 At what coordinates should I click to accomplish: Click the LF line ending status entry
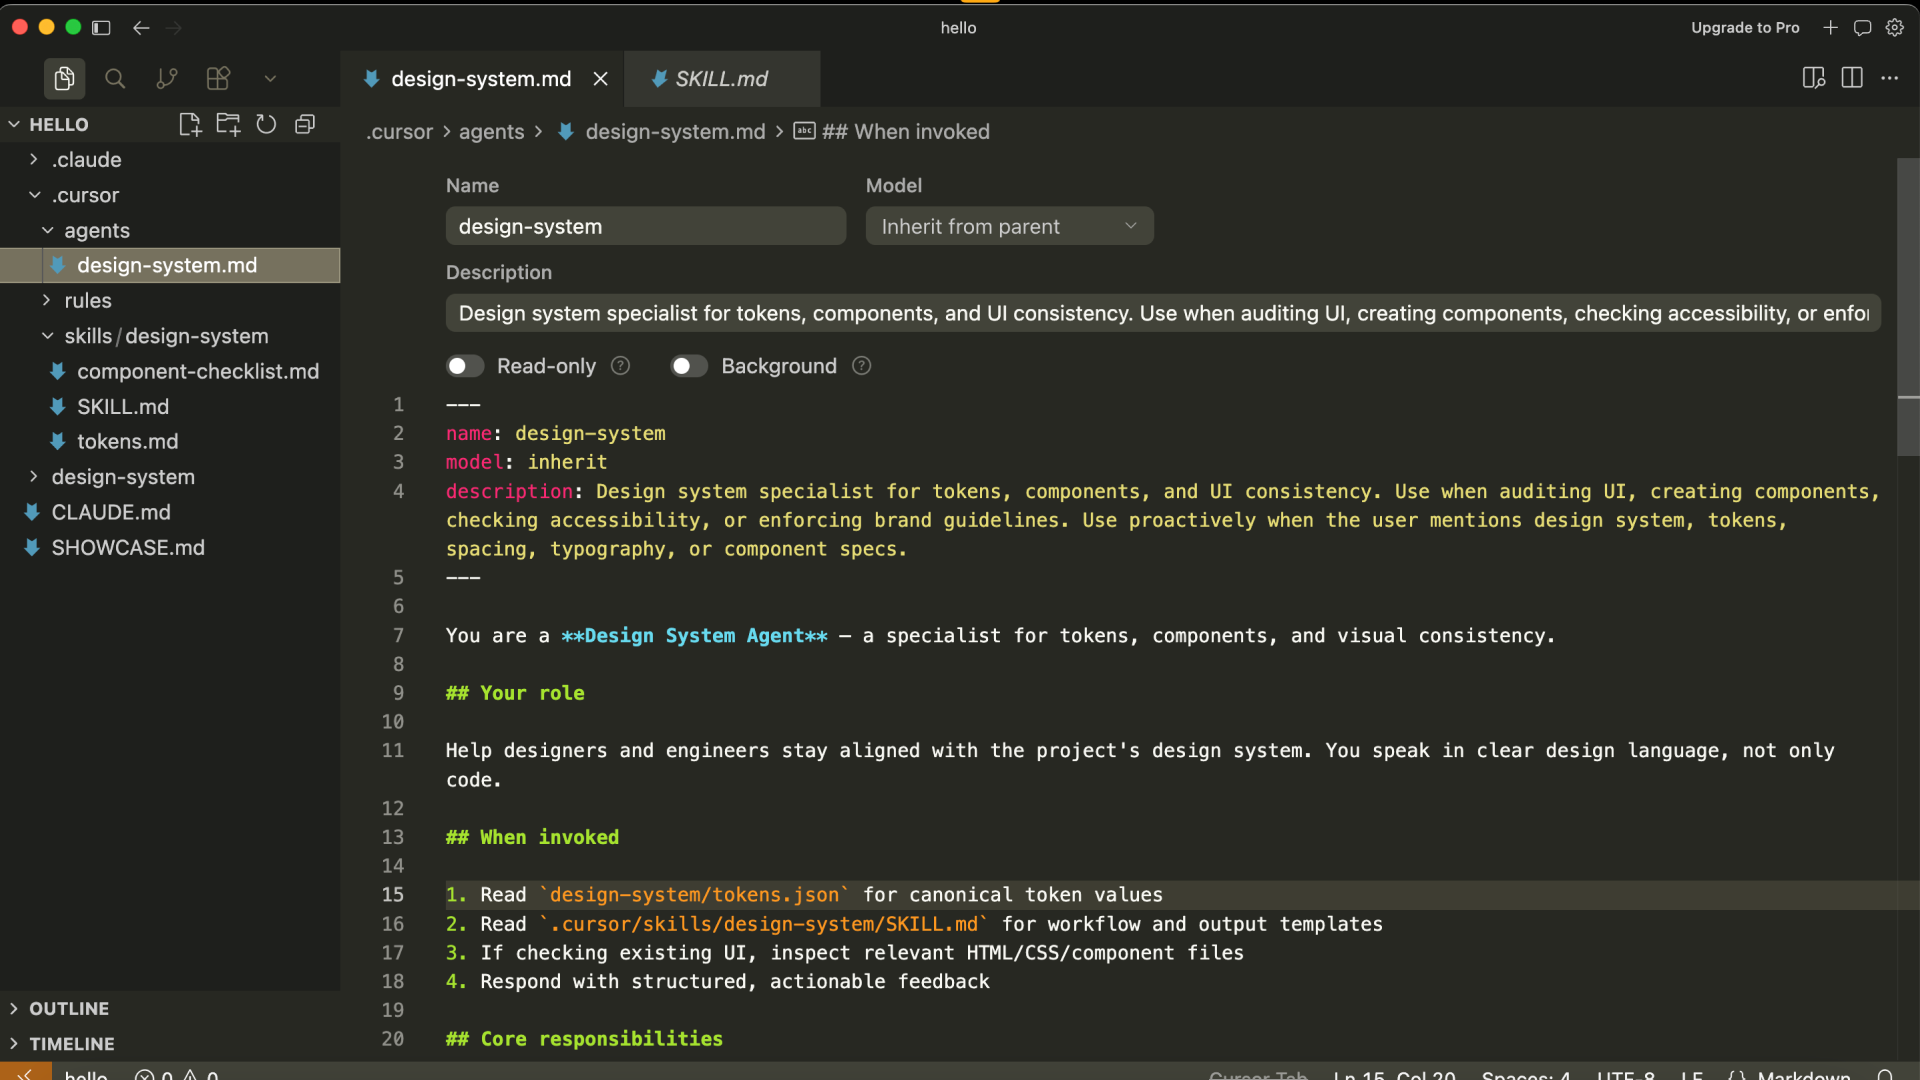pos(1691,1074)
